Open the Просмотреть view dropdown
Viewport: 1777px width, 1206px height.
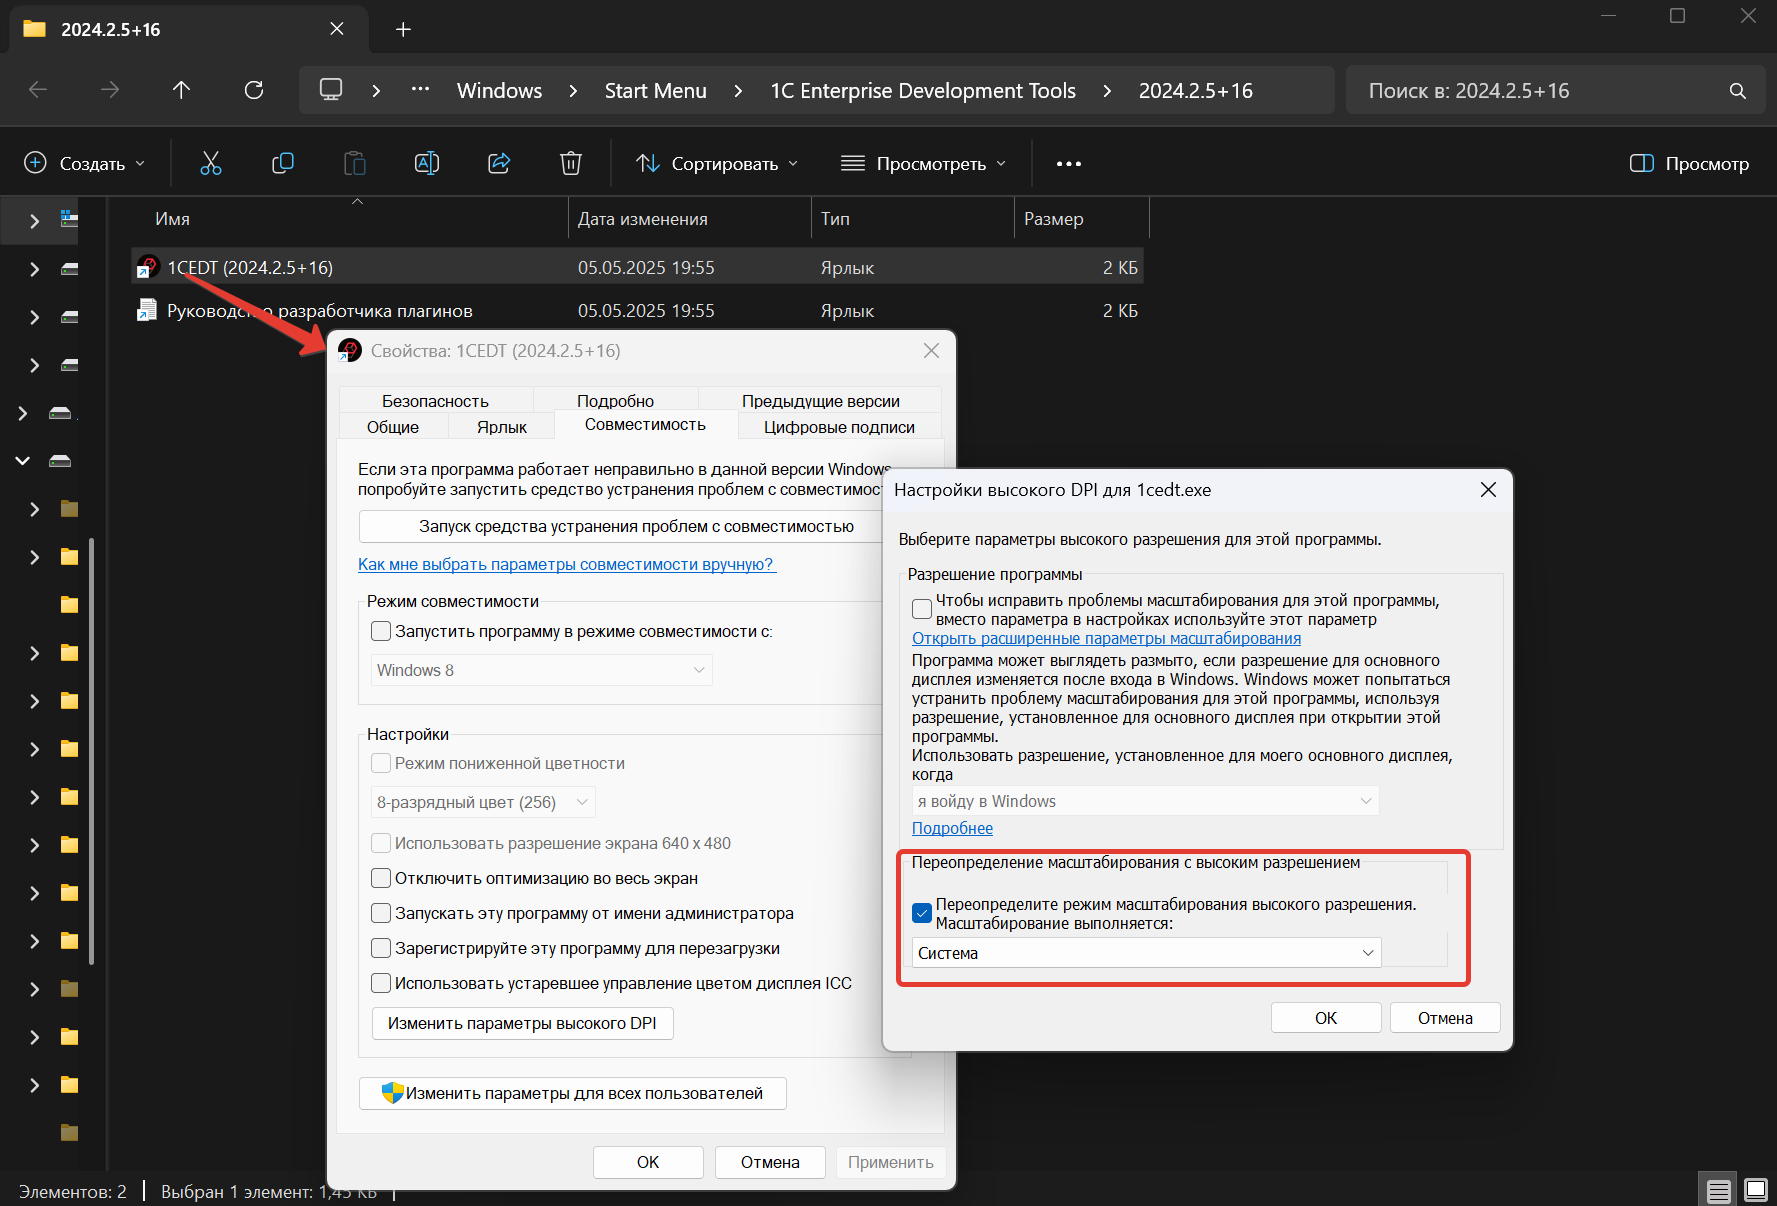click(923, 163)
